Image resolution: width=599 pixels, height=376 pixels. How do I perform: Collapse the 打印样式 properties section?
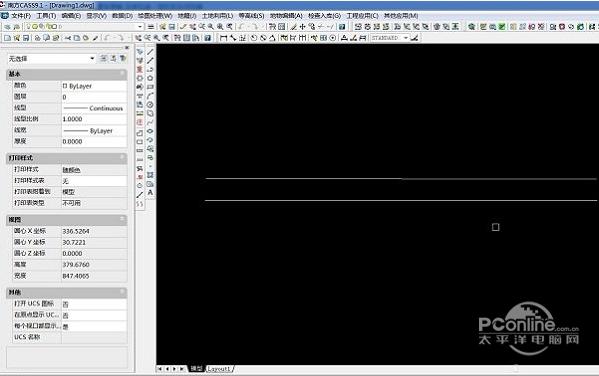122,157
